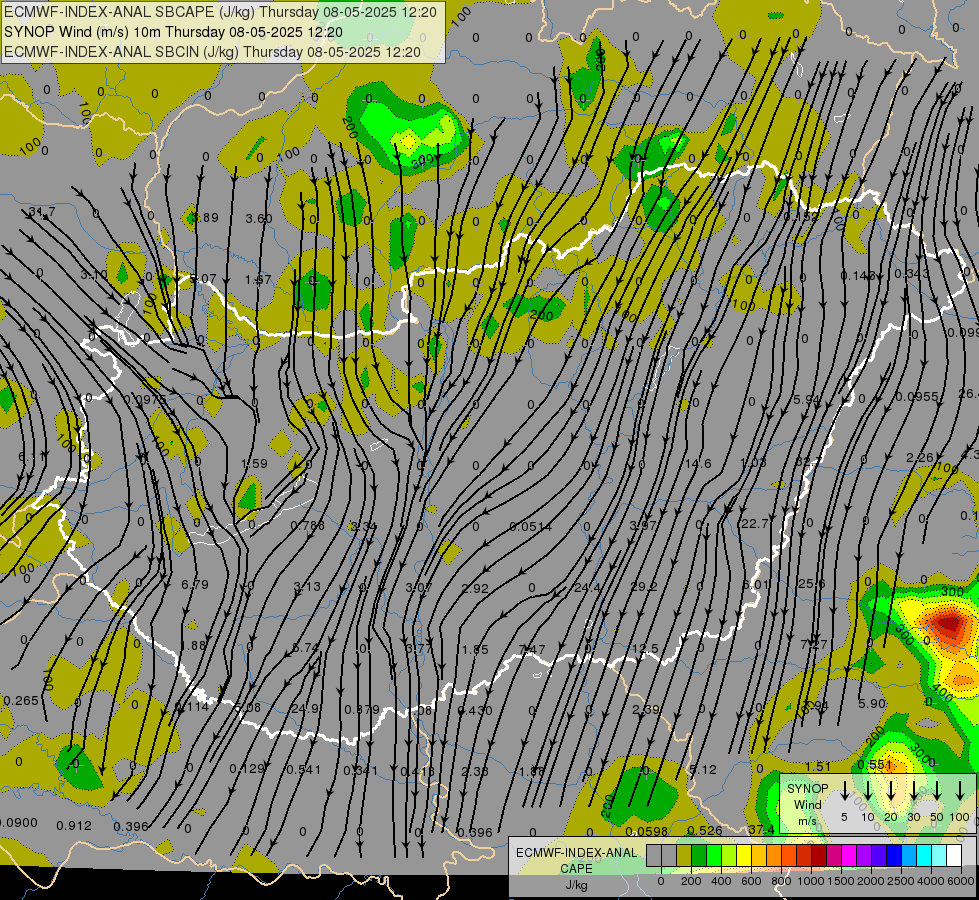
Task: Click the 34.7 value on the map
Action: (x=42, y=212)
